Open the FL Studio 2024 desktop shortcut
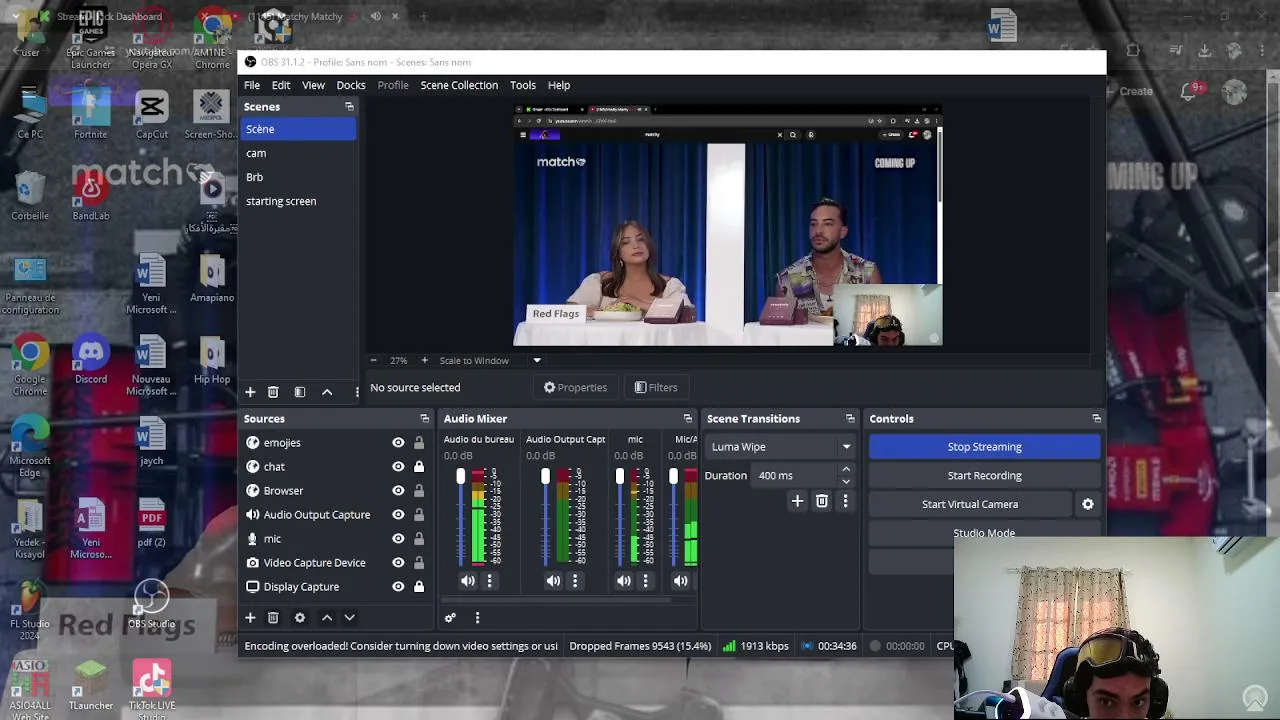The width and height of the screenshot is (1280, 720). [x=30, y=610]
